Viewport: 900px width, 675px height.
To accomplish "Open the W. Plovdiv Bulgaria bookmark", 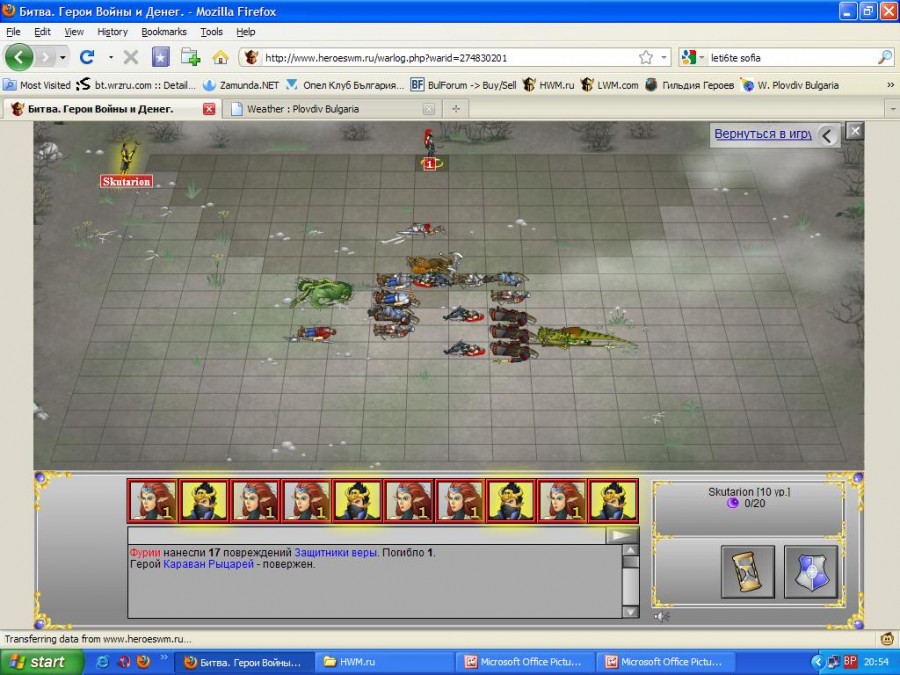I will click(x=790, y=85).
